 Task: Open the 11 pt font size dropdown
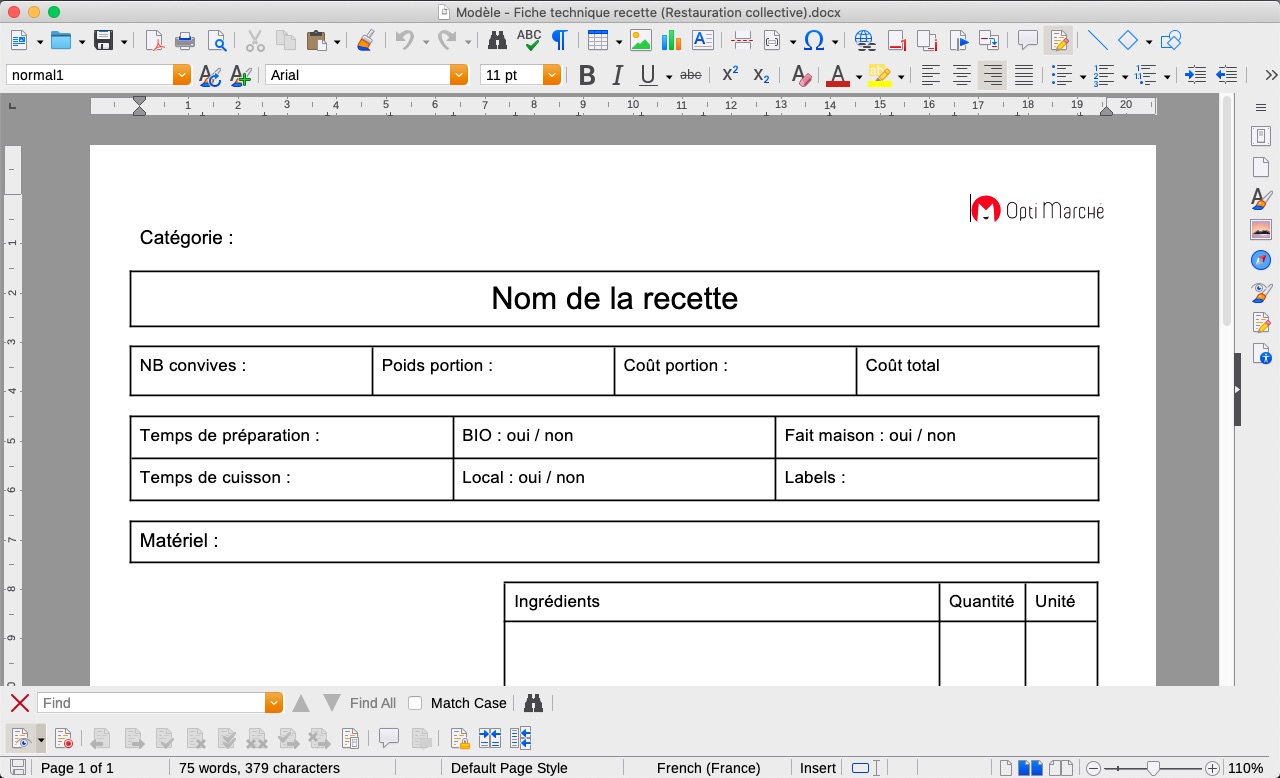(x=551, y=73)
